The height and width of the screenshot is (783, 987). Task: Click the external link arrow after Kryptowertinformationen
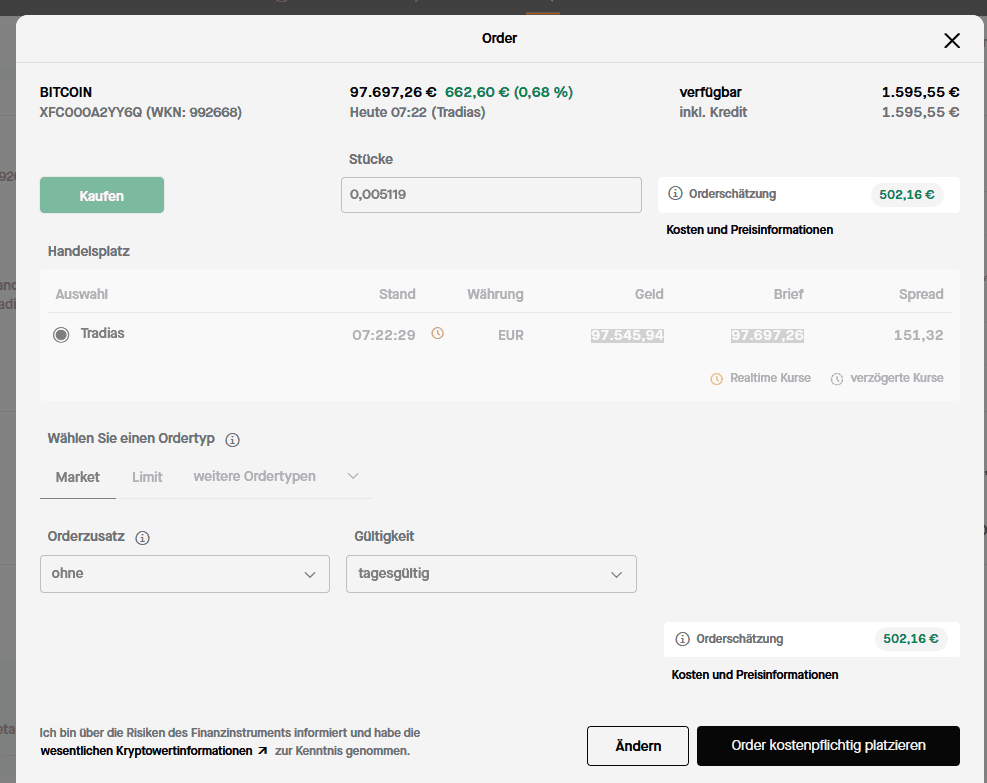[263, 751]
